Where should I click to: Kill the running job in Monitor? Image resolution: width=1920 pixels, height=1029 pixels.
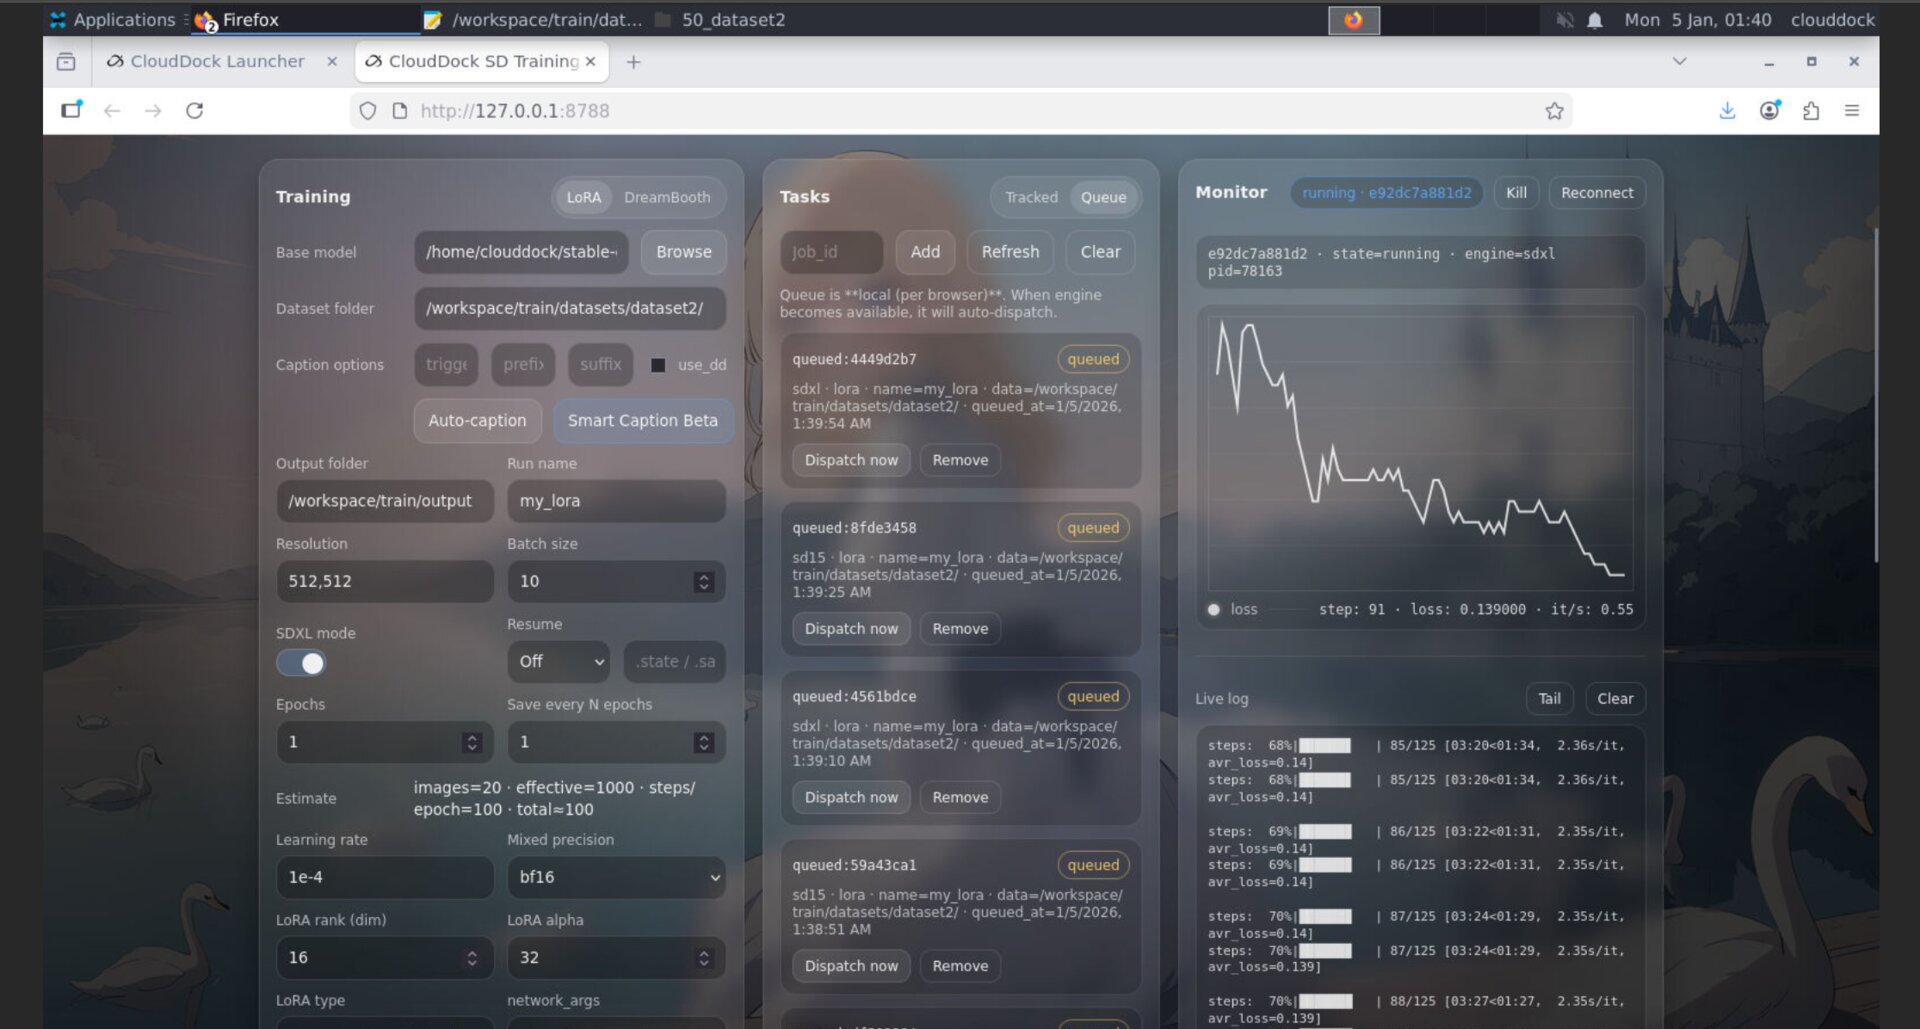tap(1516, 192)
